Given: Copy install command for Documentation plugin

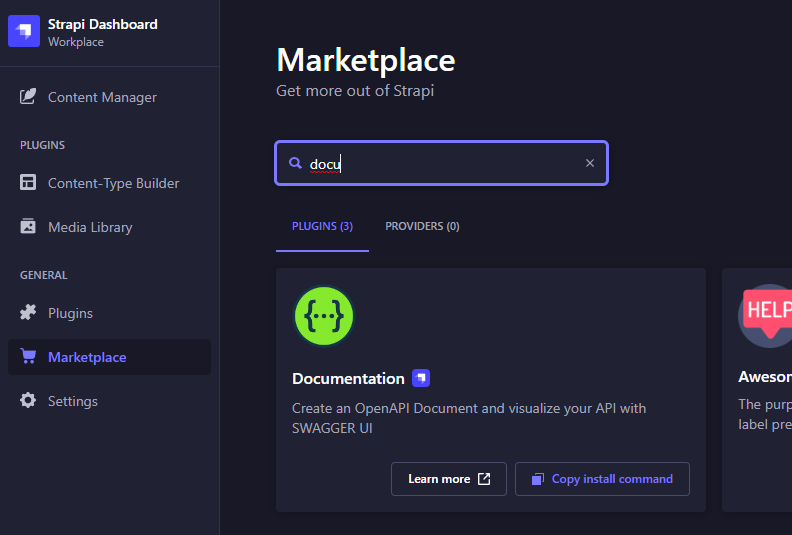Looking at the screenshot, I should pyautogui.click(x=602, y=479).
